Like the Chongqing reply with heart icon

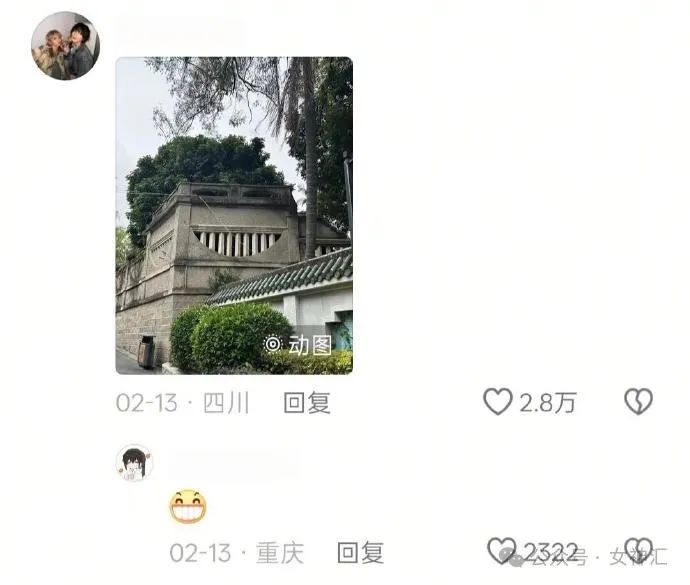click(502, 551)
